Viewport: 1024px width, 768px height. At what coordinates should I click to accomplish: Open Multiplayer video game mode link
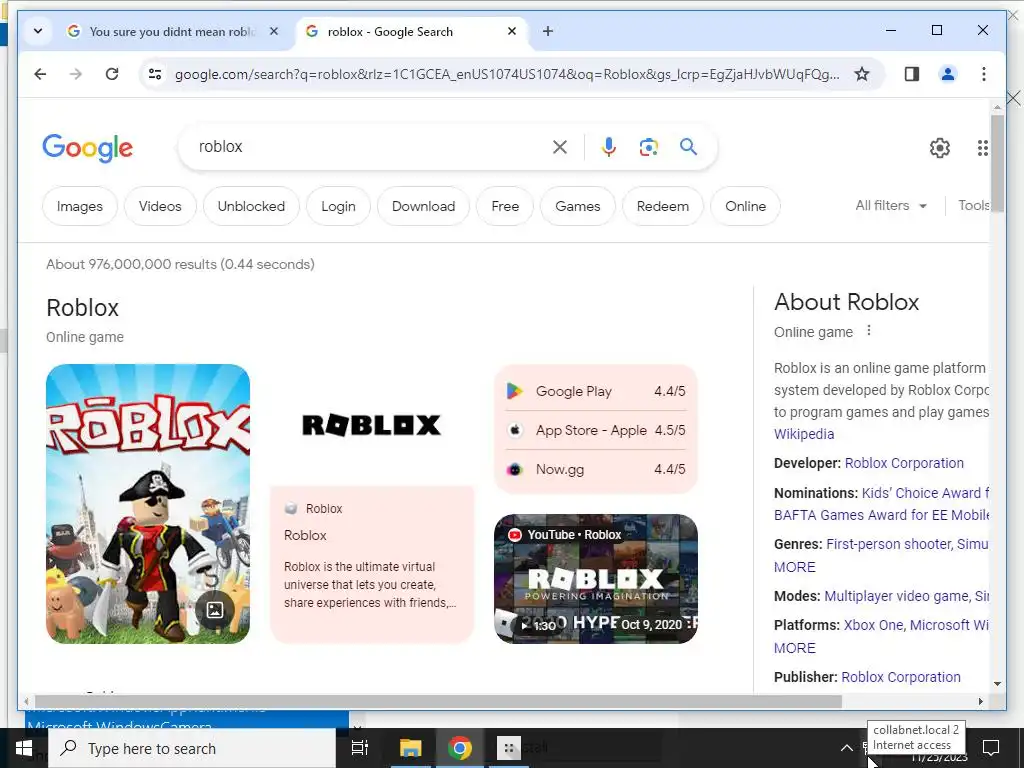coord(896,596)
